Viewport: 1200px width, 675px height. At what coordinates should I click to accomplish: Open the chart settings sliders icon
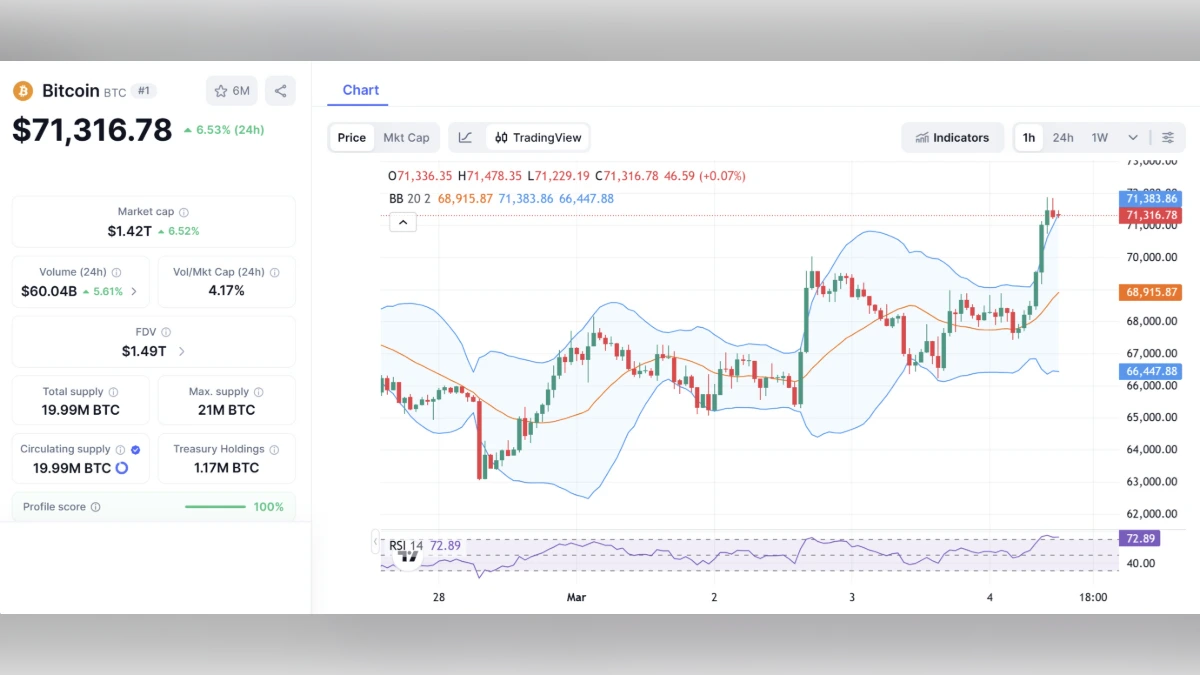tap(1168, 137)
